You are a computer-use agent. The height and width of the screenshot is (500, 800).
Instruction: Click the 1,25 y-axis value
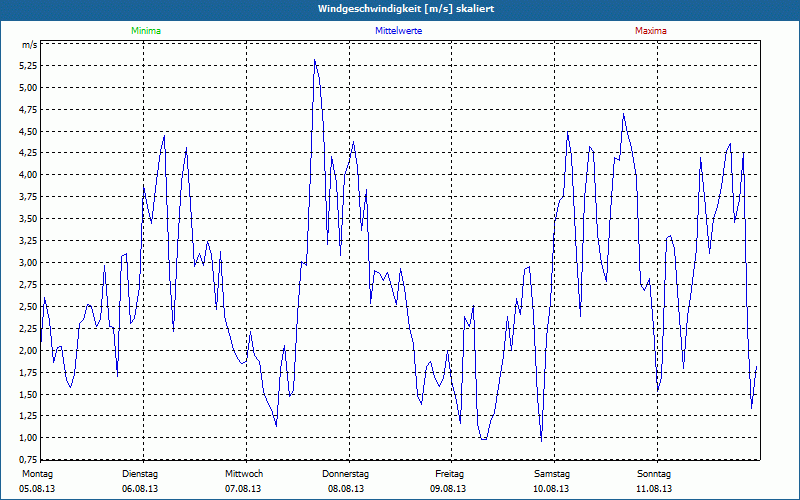coord(29,416)
